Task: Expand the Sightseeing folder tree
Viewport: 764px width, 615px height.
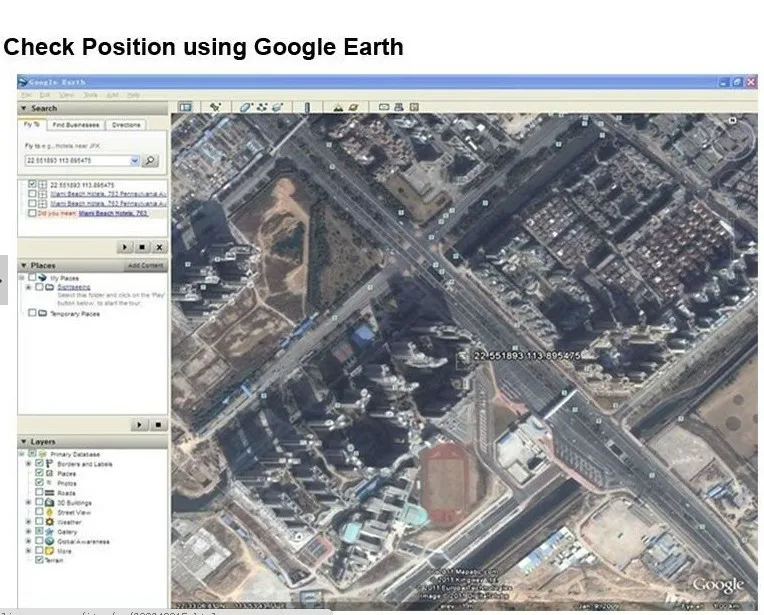Action: click(28, 287)
